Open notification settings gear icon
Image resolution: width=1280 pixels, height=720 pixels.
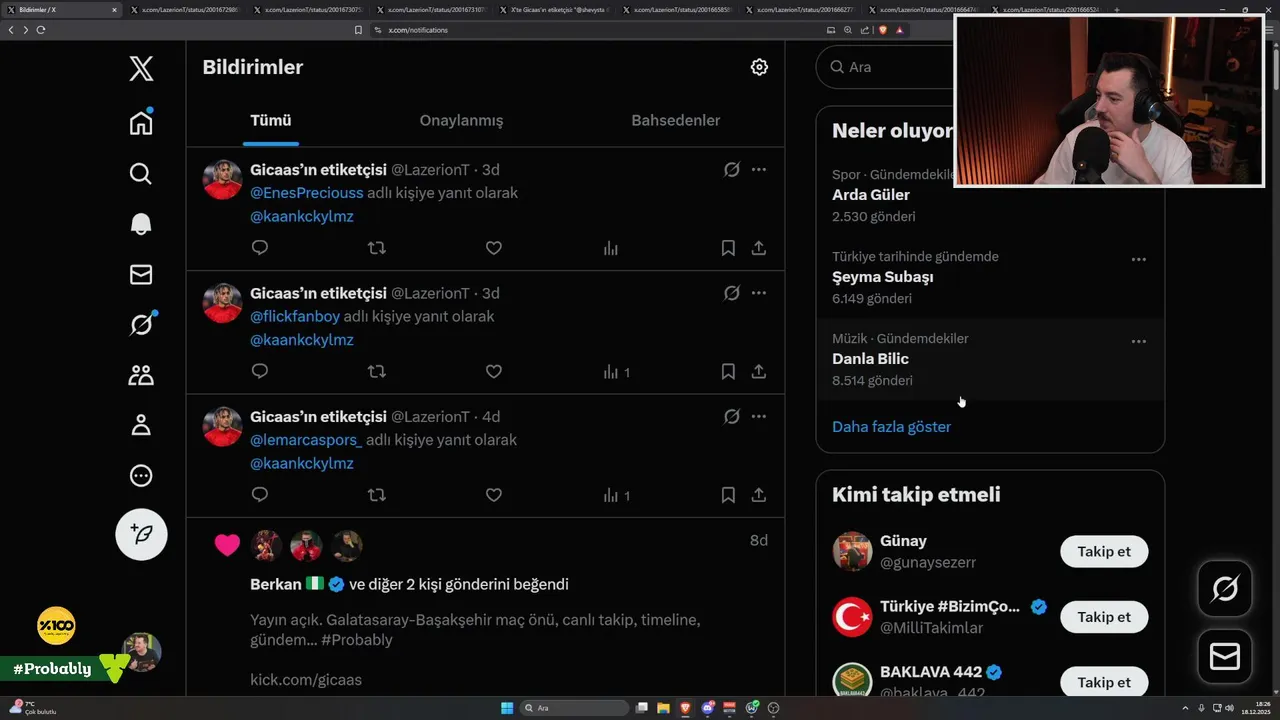[x=759, y=67]
